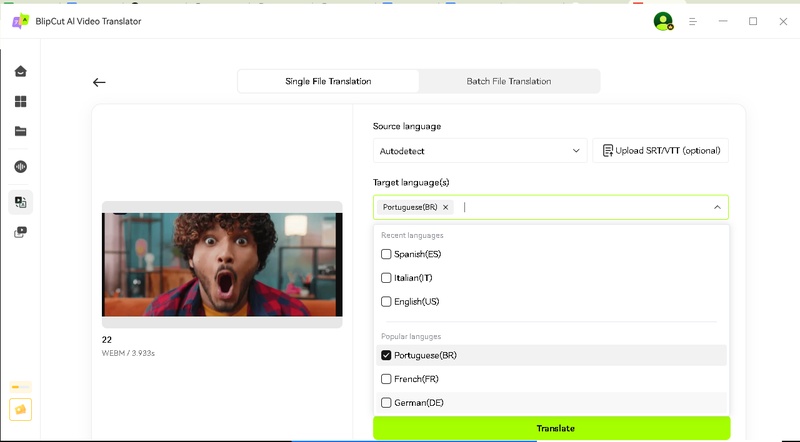This screenshot has height=442, width=800.
Task: Enable the French(FR) checkbox
Action: click(387, 379)
